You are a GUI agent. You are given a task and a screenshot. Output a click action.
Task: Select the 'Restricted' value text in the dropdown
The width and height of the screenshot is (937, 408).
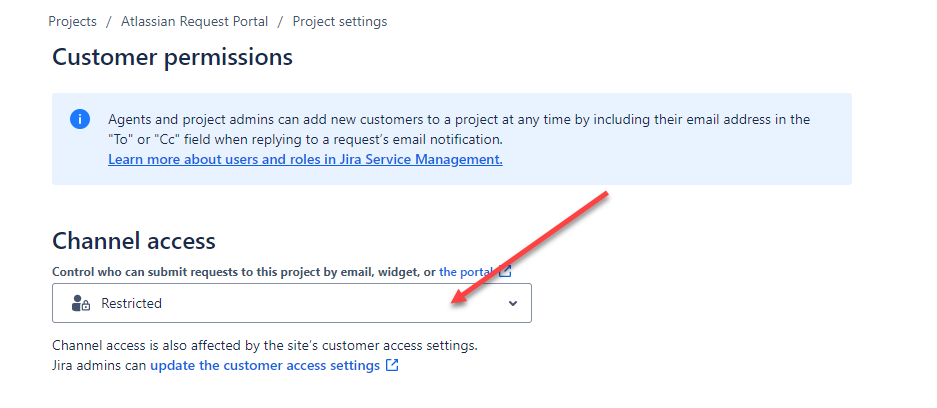[131, 303]
